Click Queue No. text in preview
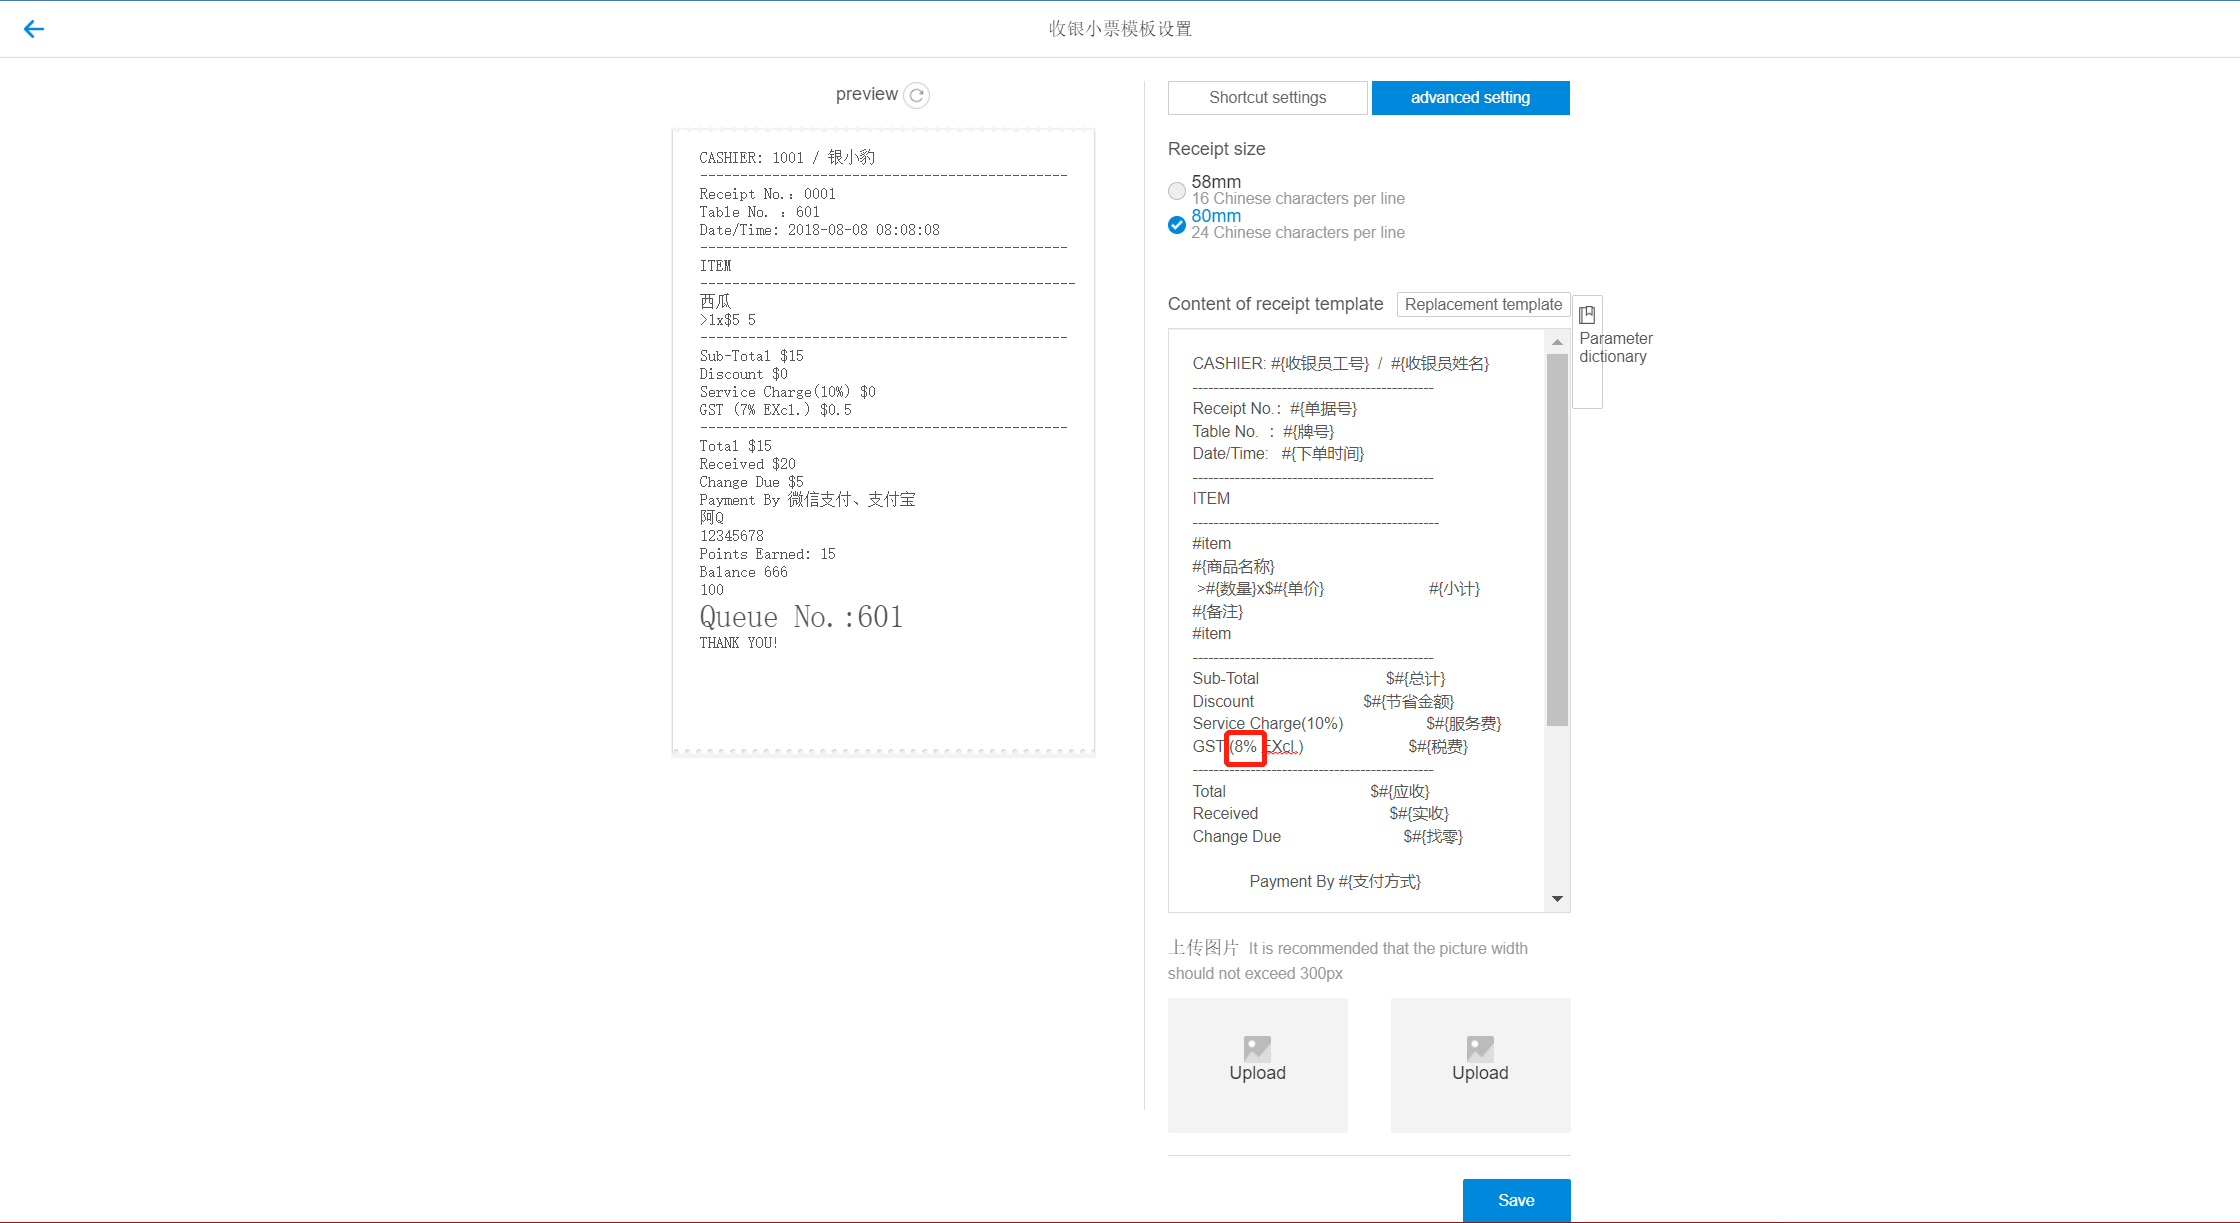This screenshot has width=2240, height=1223. pyautogui.click(x=801, y=617)
